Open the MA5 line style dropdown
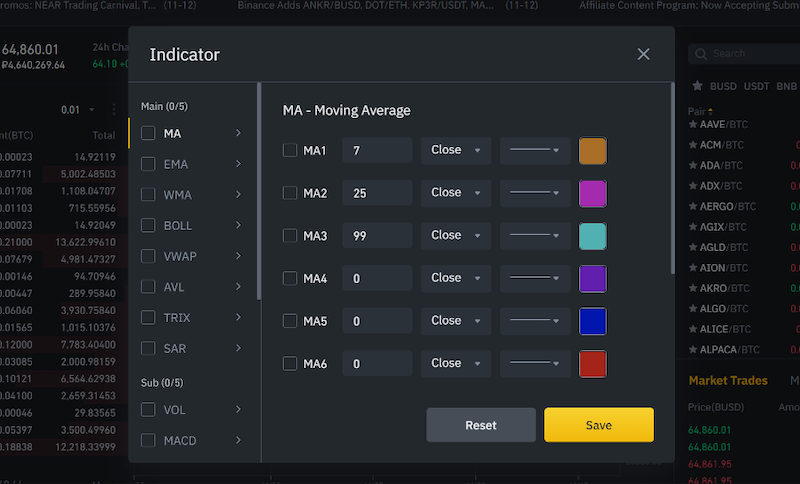 (x=535, y=321)
